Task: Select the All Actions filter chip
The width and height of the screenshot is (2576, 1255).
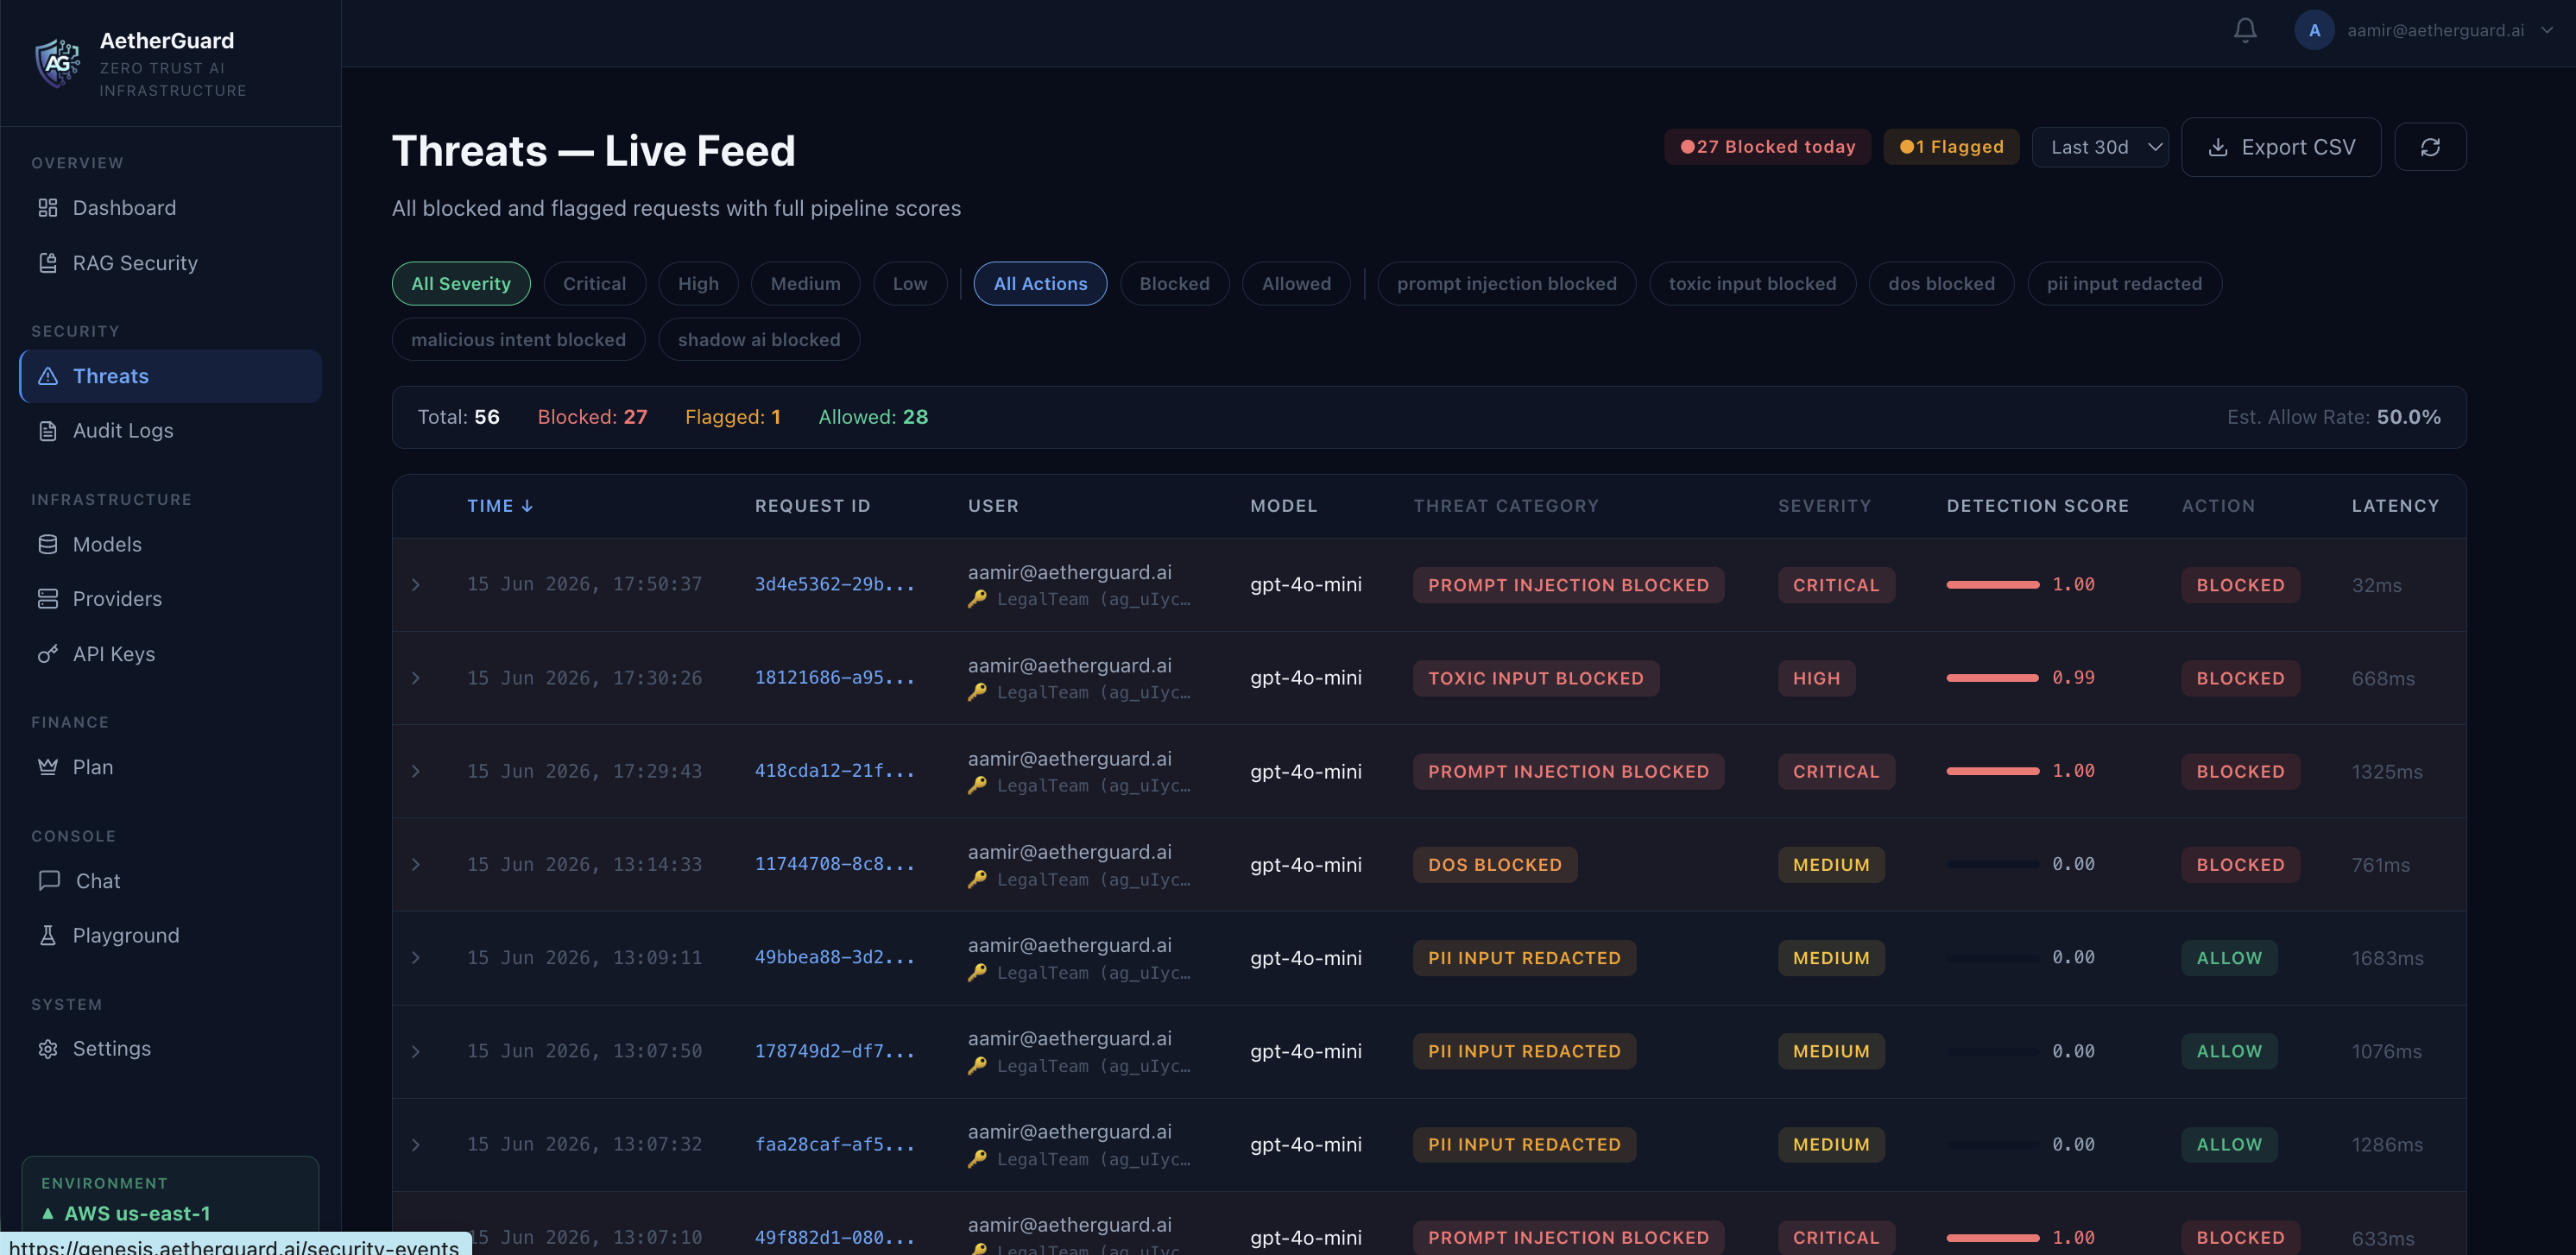Action: coord(1040,284)
